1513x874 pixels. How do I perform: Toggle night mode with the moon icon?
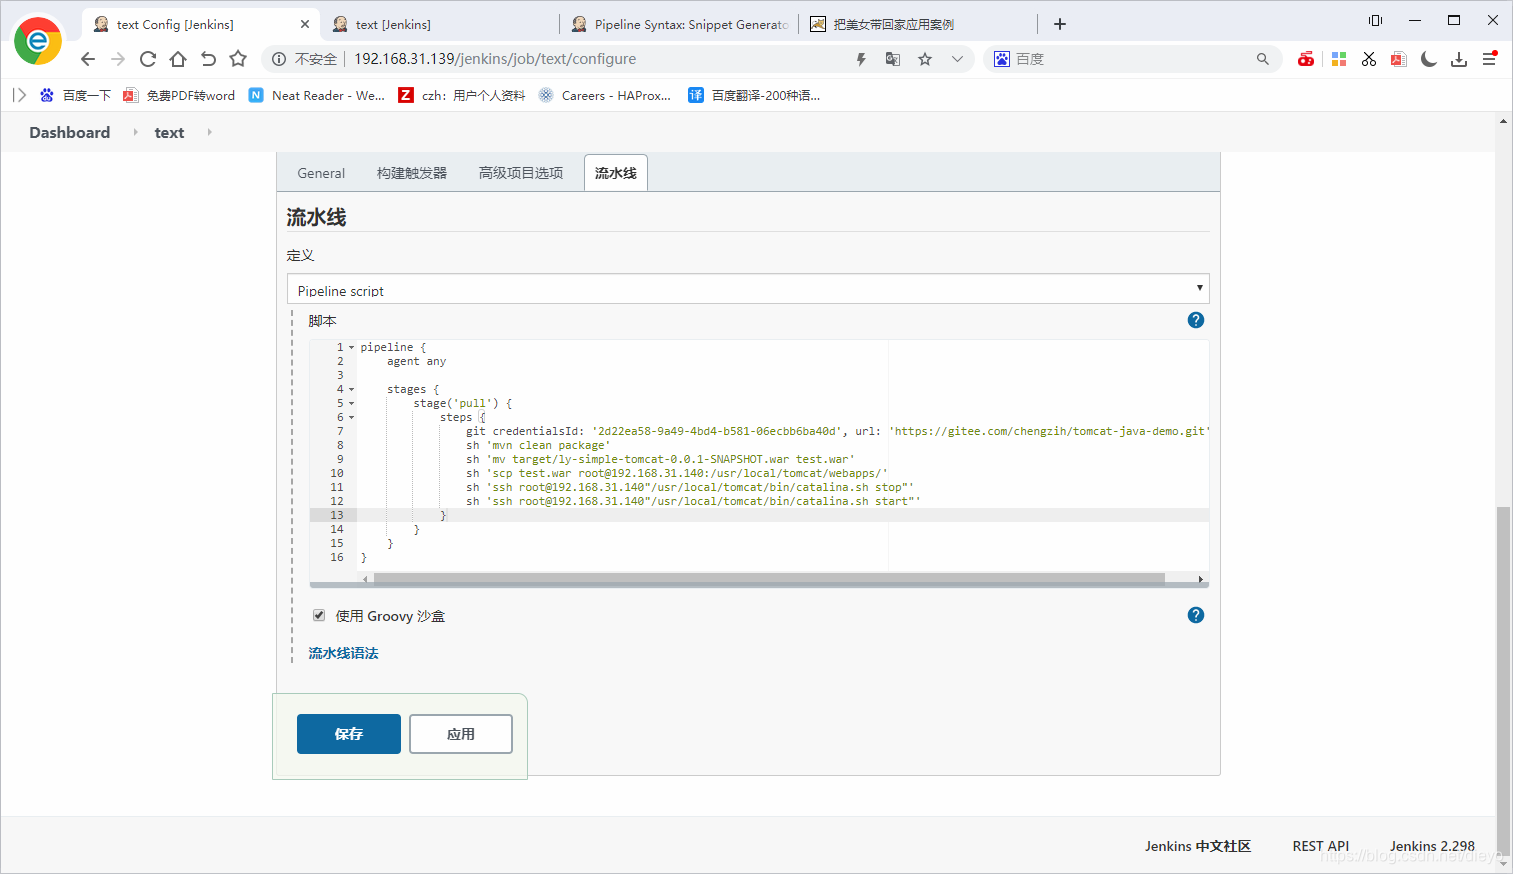1429,59
